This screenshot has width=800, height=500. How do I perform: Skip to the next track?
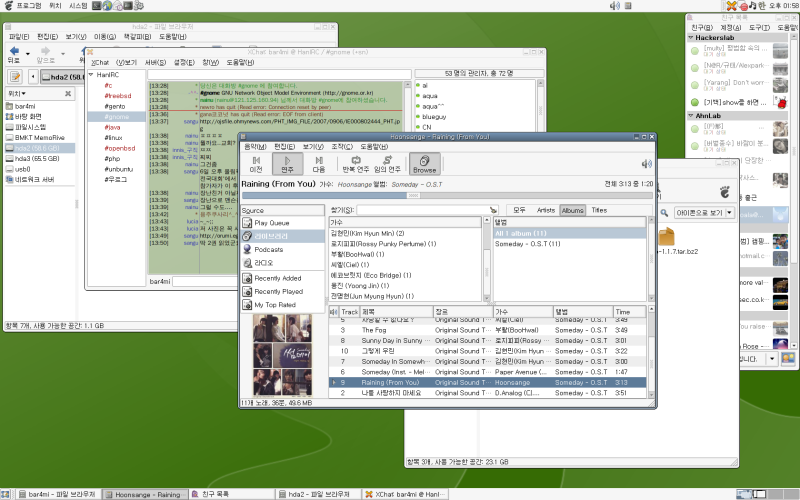[319, 163]
